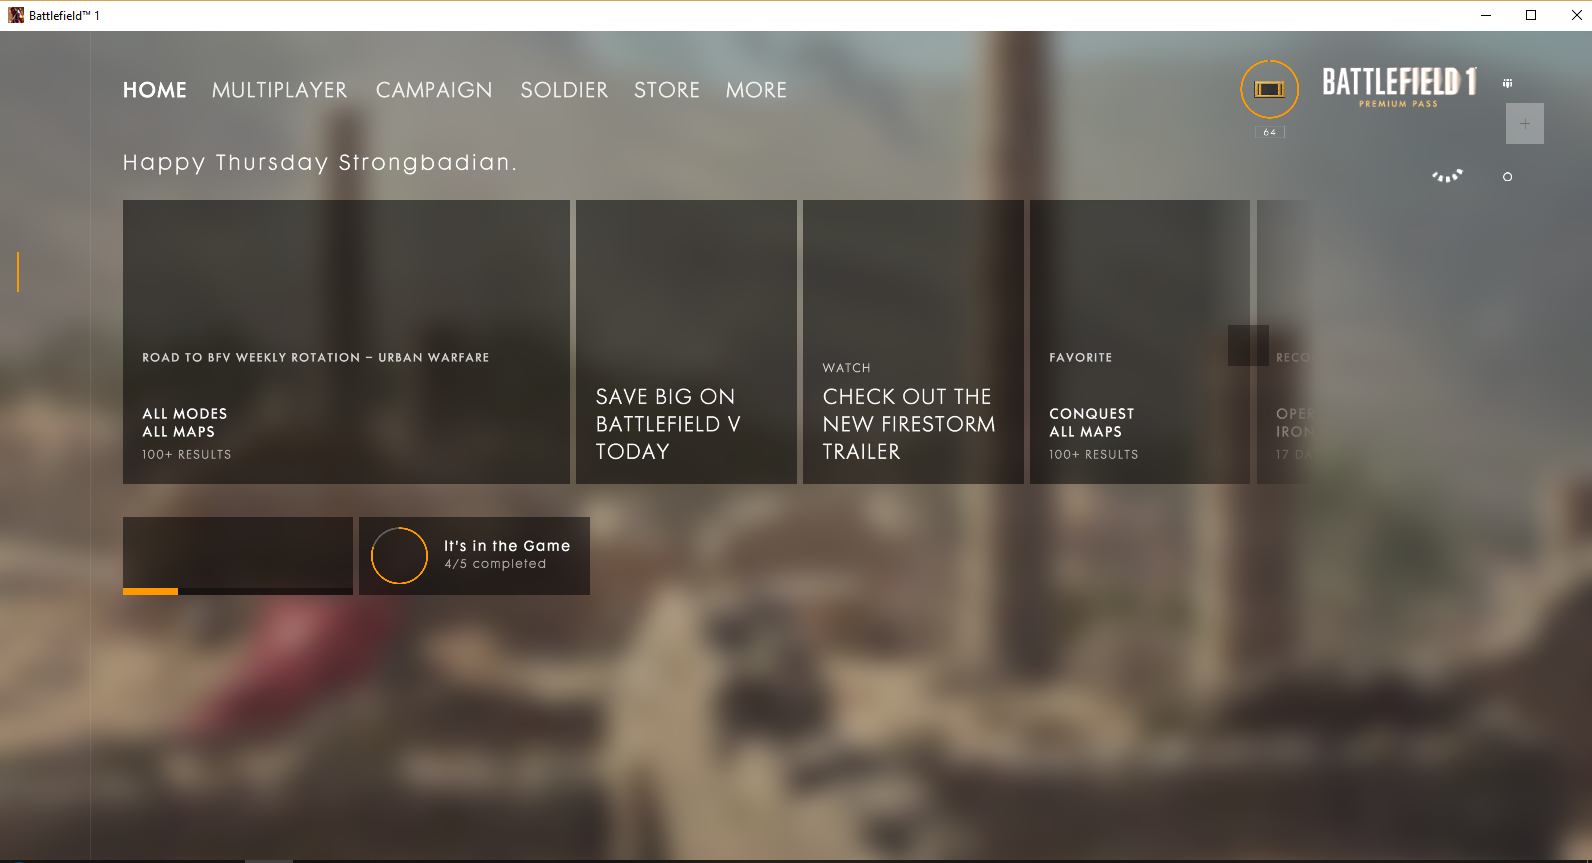Go to the Campaign tab
The image size is (1592, 863).
point(434,90)
